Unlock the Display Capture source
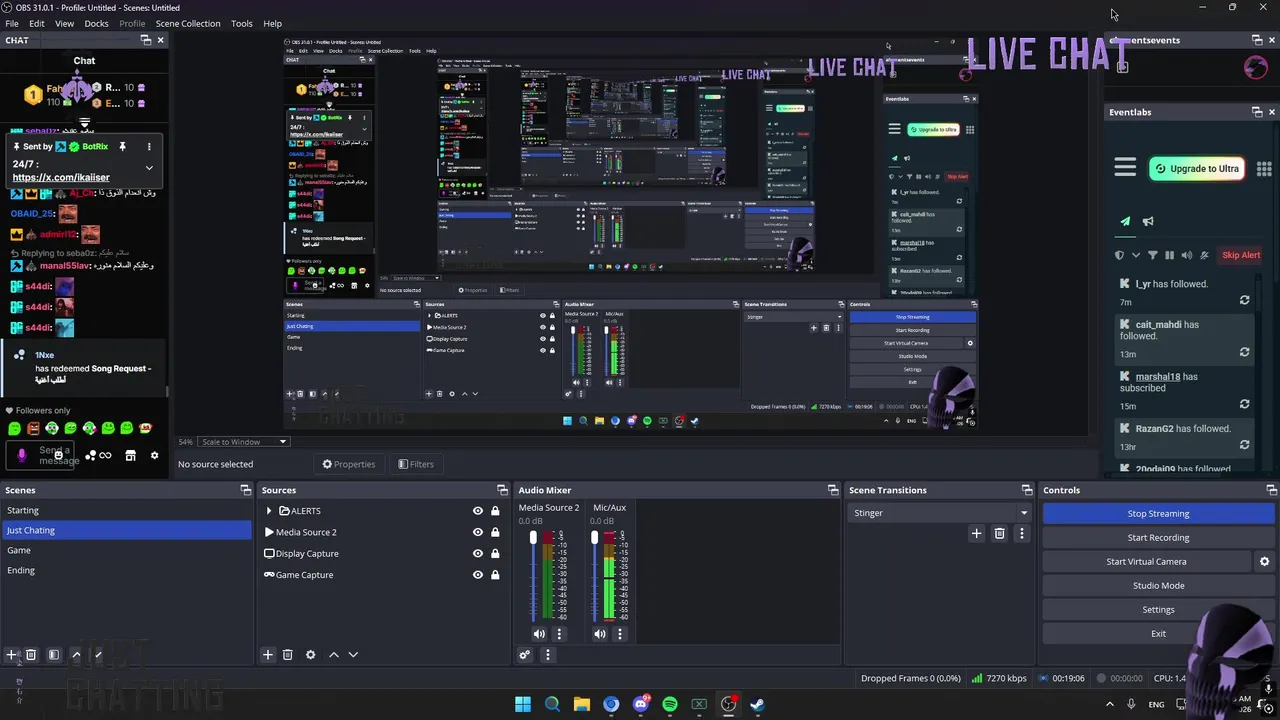The width and height of the screenshot is (1280, 720). pos(494,553)
